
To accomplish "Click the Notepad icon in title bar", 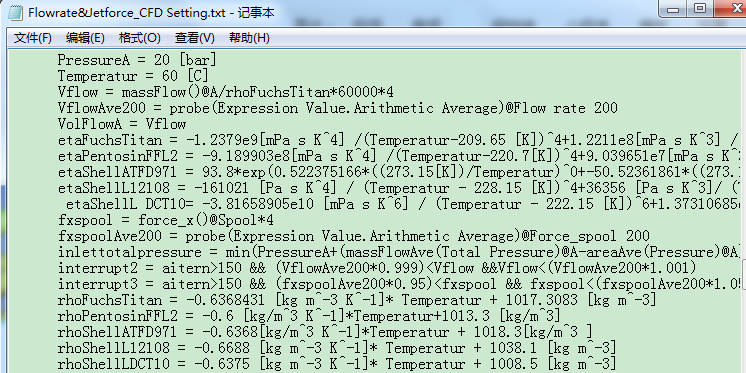I will (x=15, y=12).
